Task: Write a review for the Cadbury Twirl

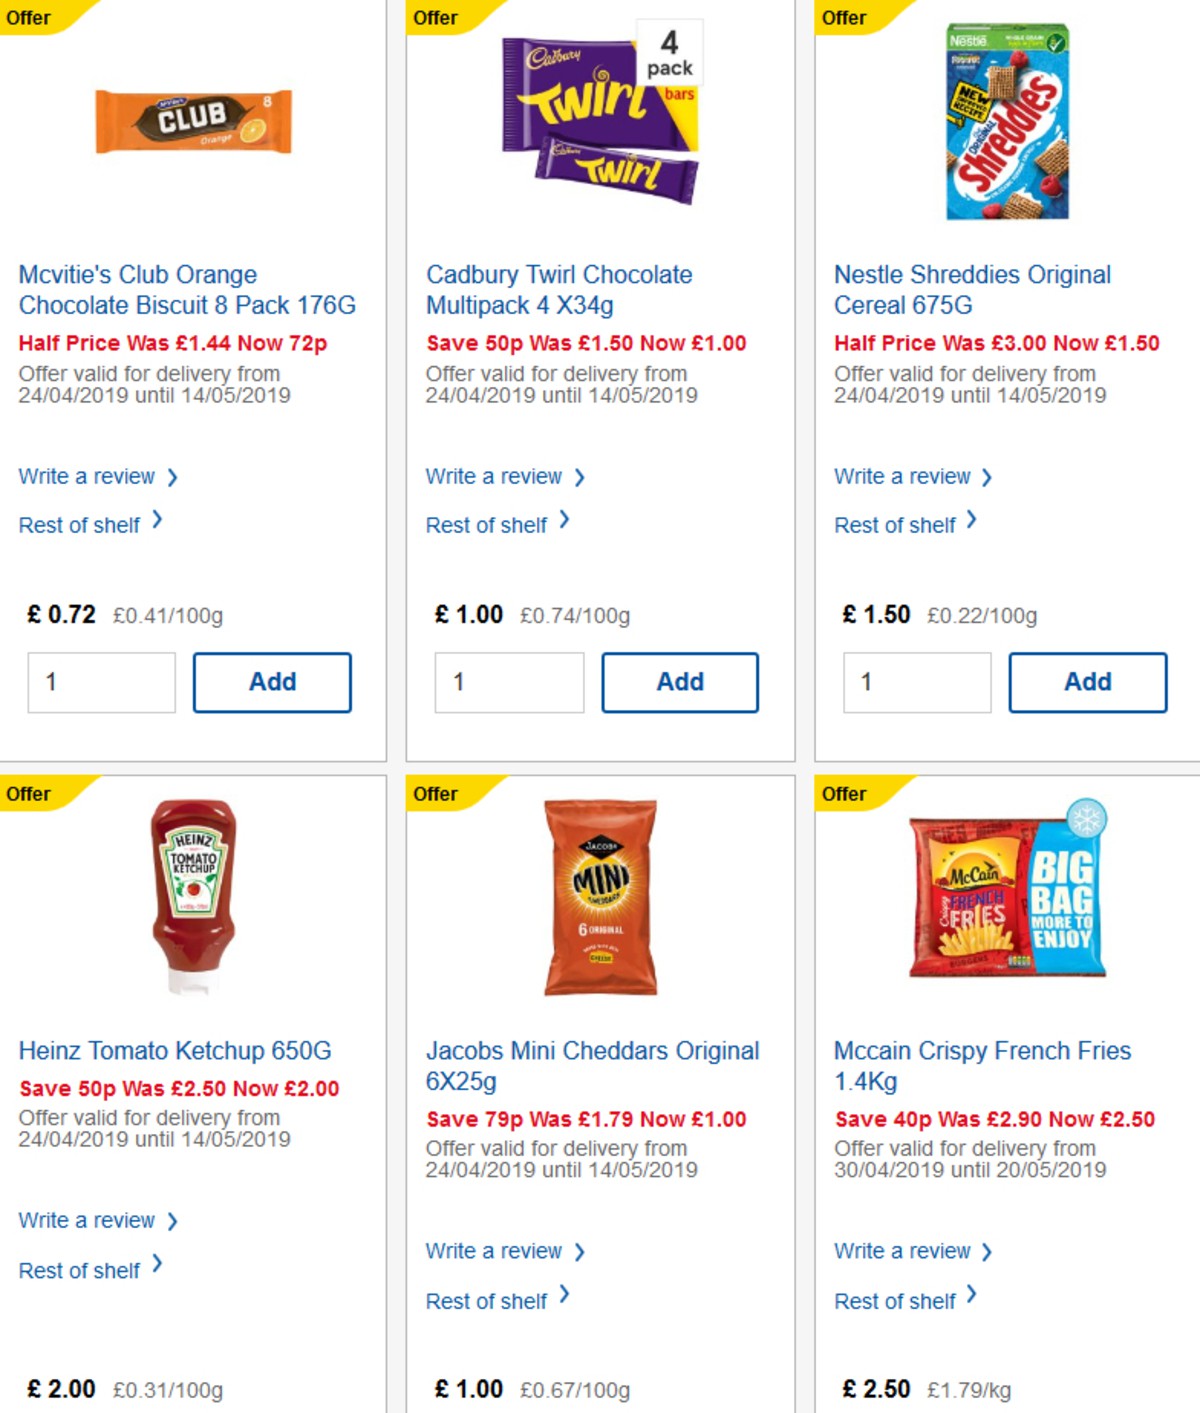Action: (x=495, y=476)
